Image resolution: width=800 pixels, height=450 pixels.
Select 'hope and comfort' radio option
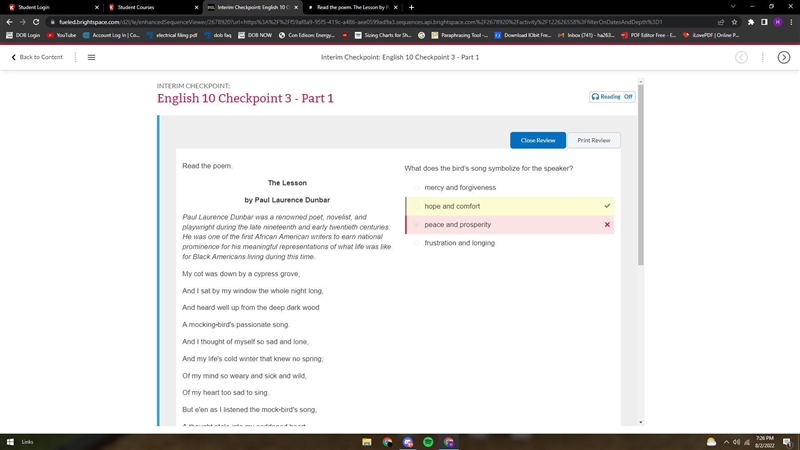pyautogui.click(x=416, y=206)
